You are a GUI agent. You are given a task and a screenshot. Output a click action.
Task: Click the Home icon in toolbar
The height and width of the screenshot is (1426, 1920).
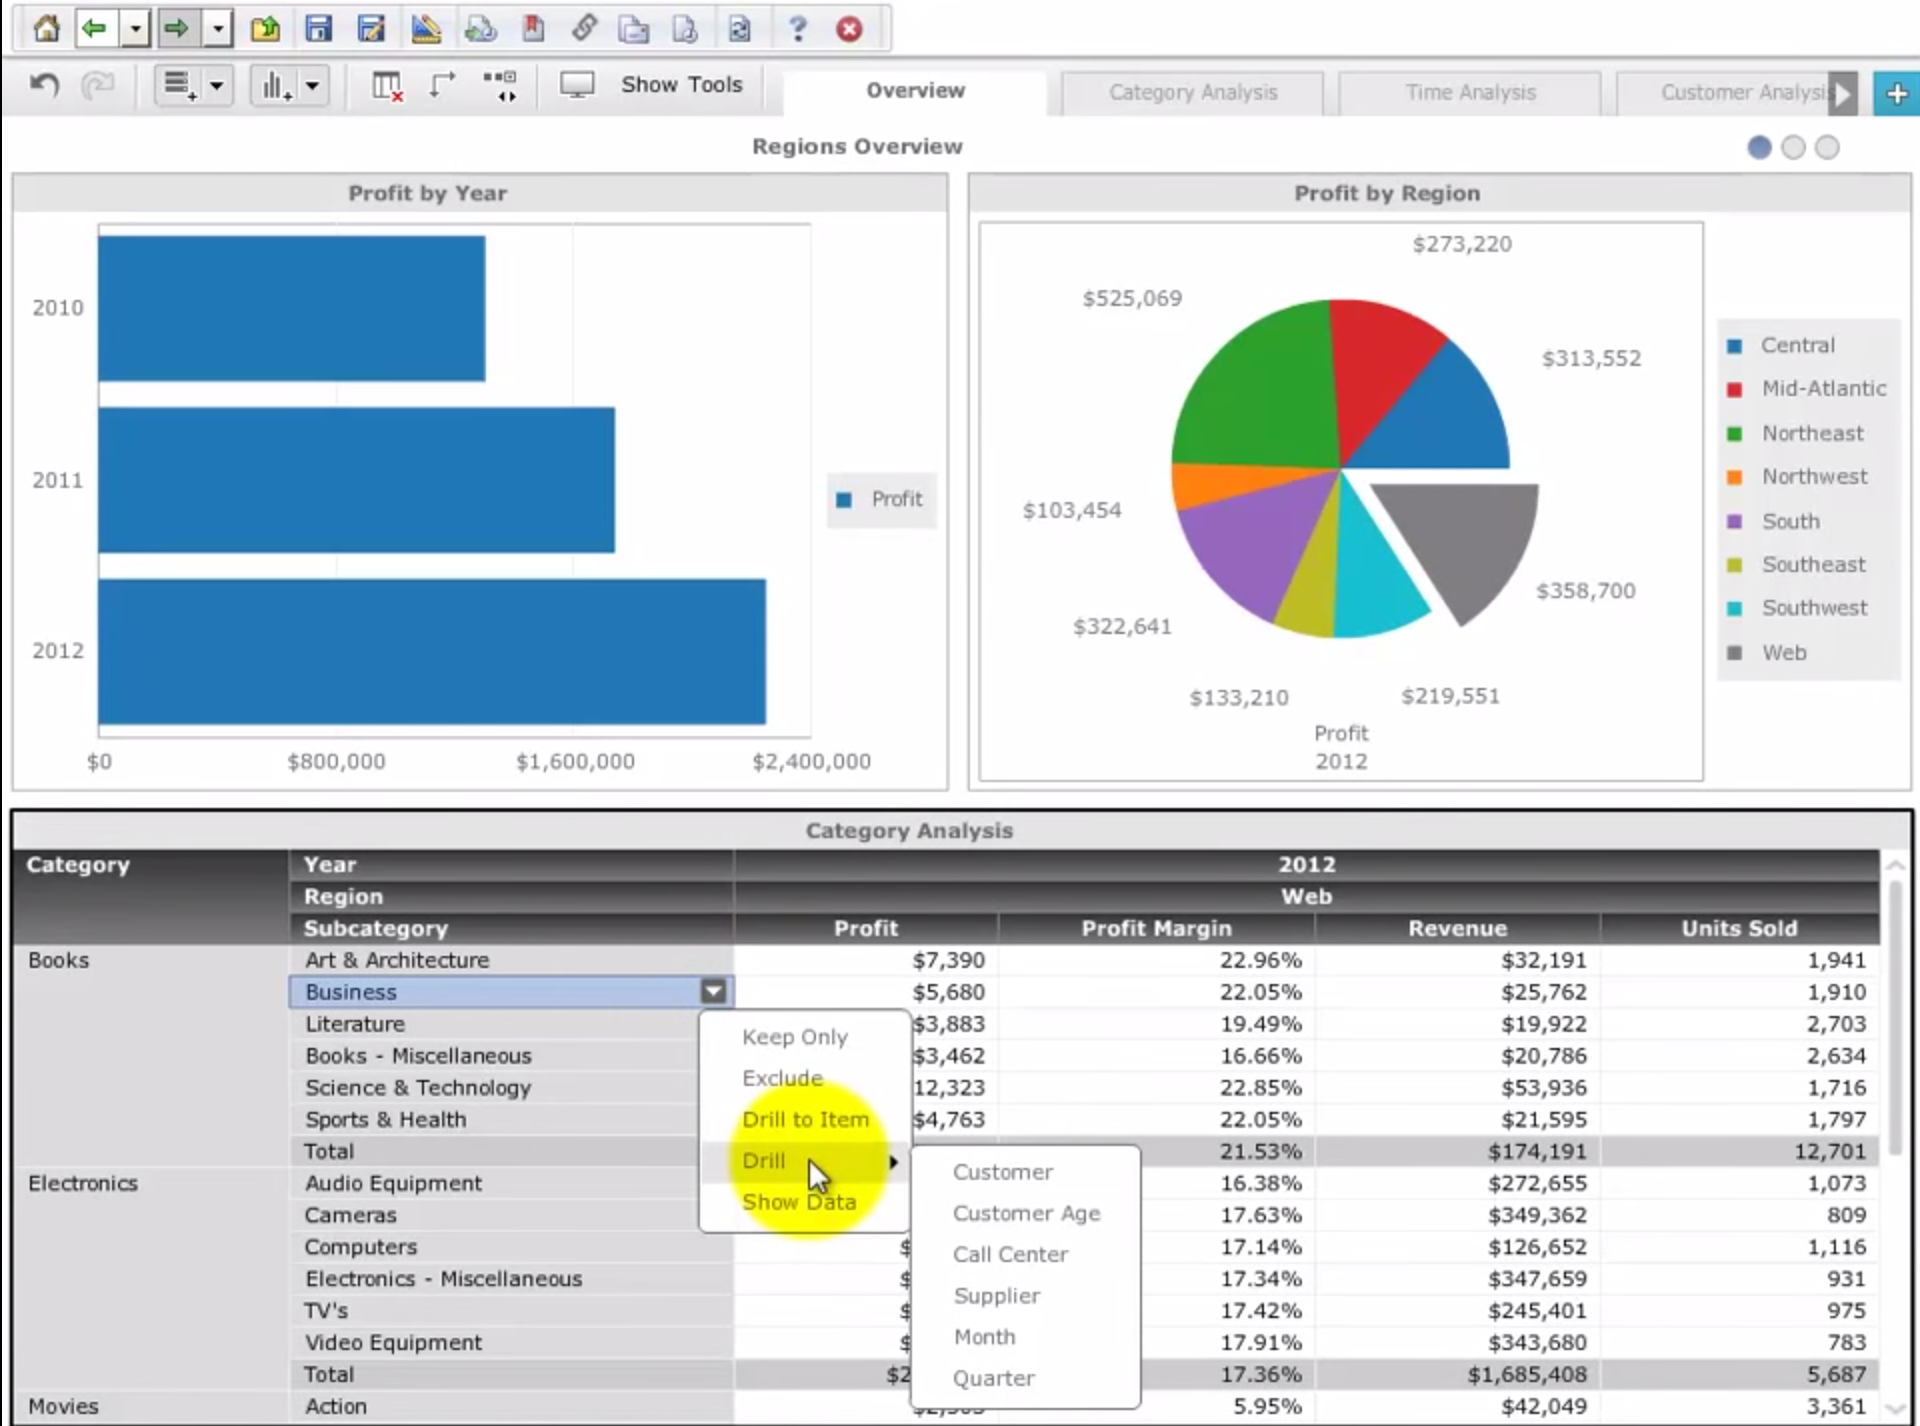pyautogui.click(x=46, y=28)
